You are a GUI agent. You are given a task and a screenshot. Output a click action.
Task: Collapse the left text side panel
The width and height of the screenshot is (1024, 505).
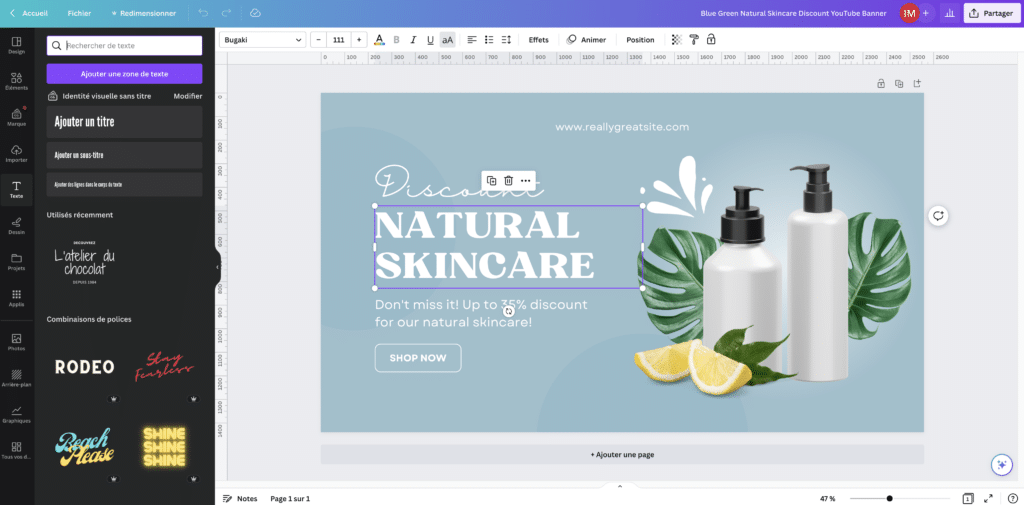coord(217,267)
